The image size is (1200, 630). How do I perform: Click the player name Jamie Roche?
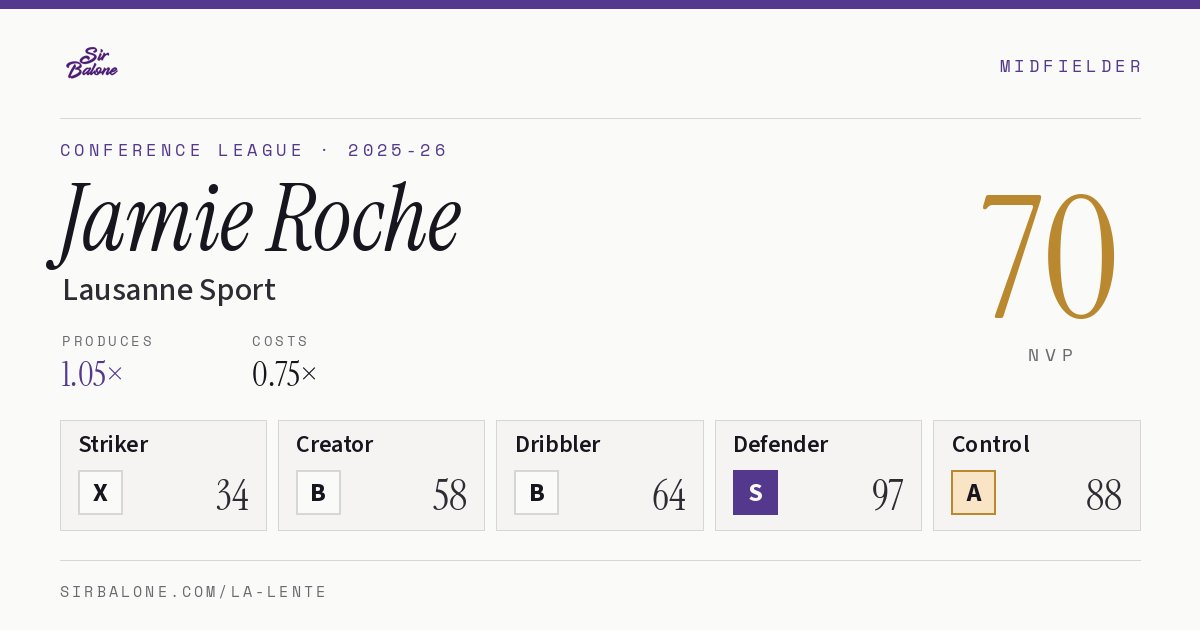255,220
